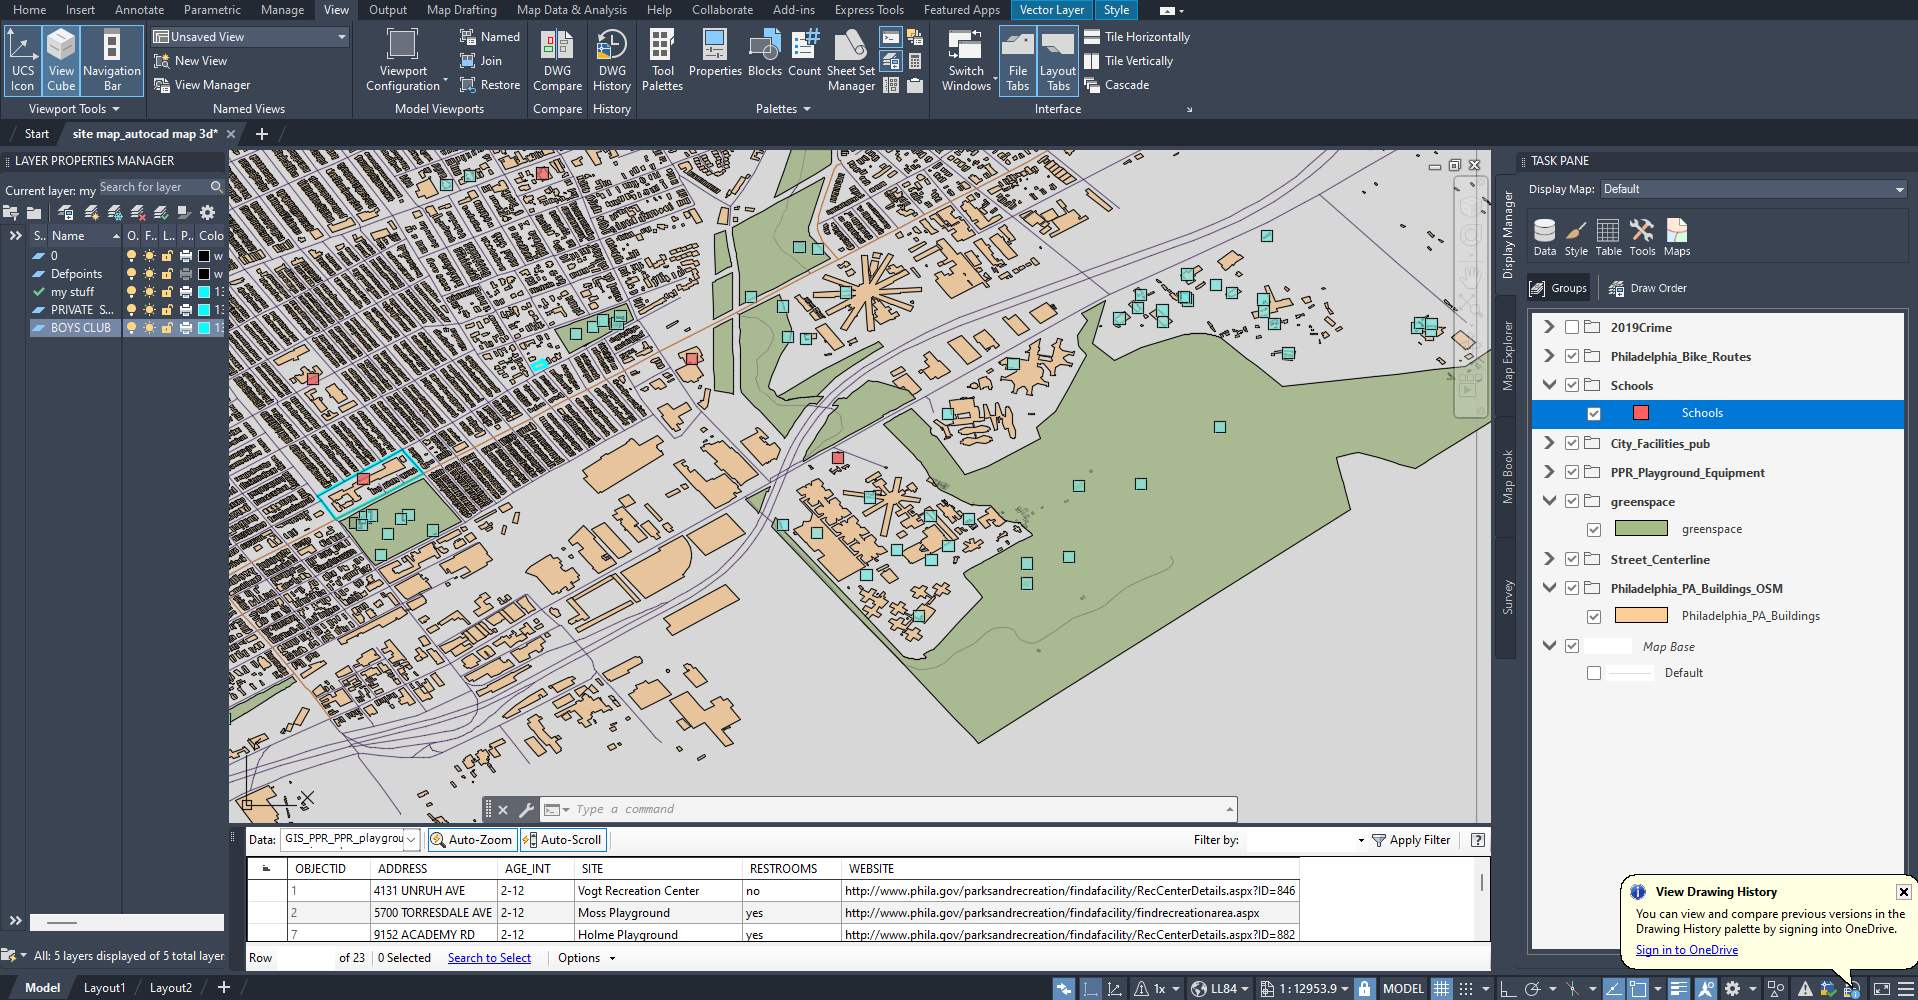Enable the Default checkbox under Map Base
The image size is (1918, 1000).
1593,672
